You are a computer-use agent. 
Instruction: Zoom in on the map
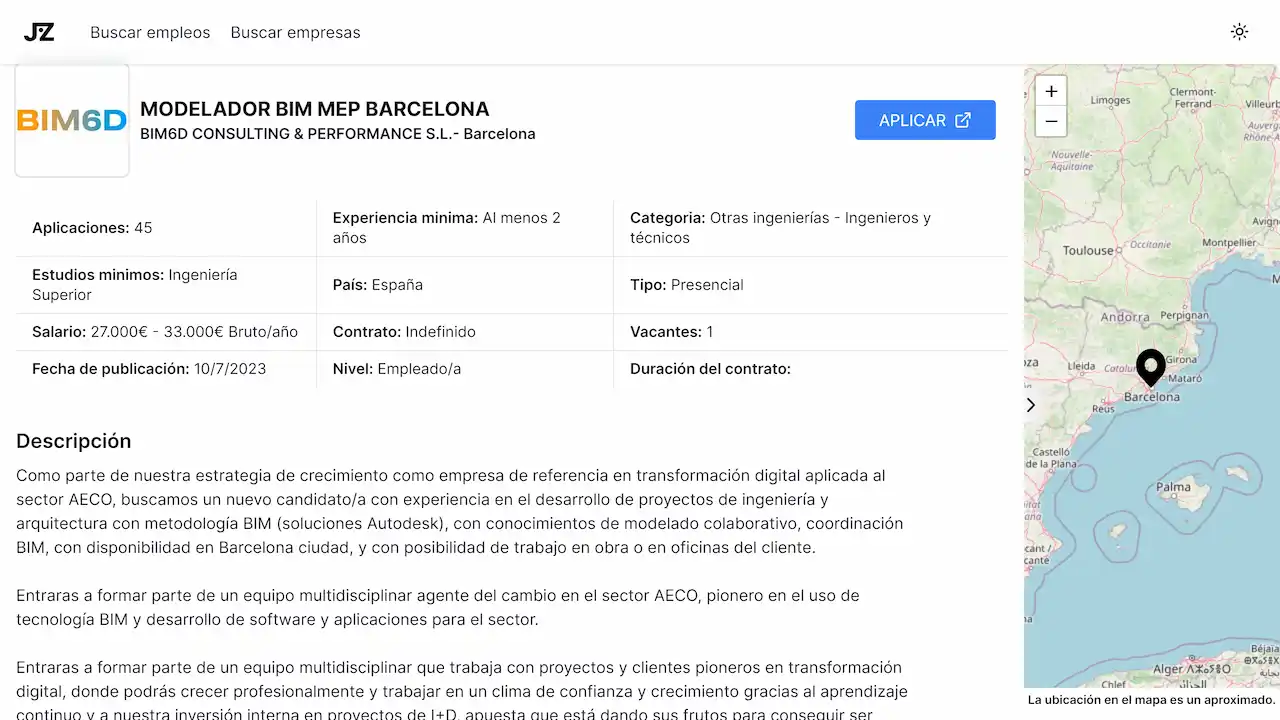1051,91
